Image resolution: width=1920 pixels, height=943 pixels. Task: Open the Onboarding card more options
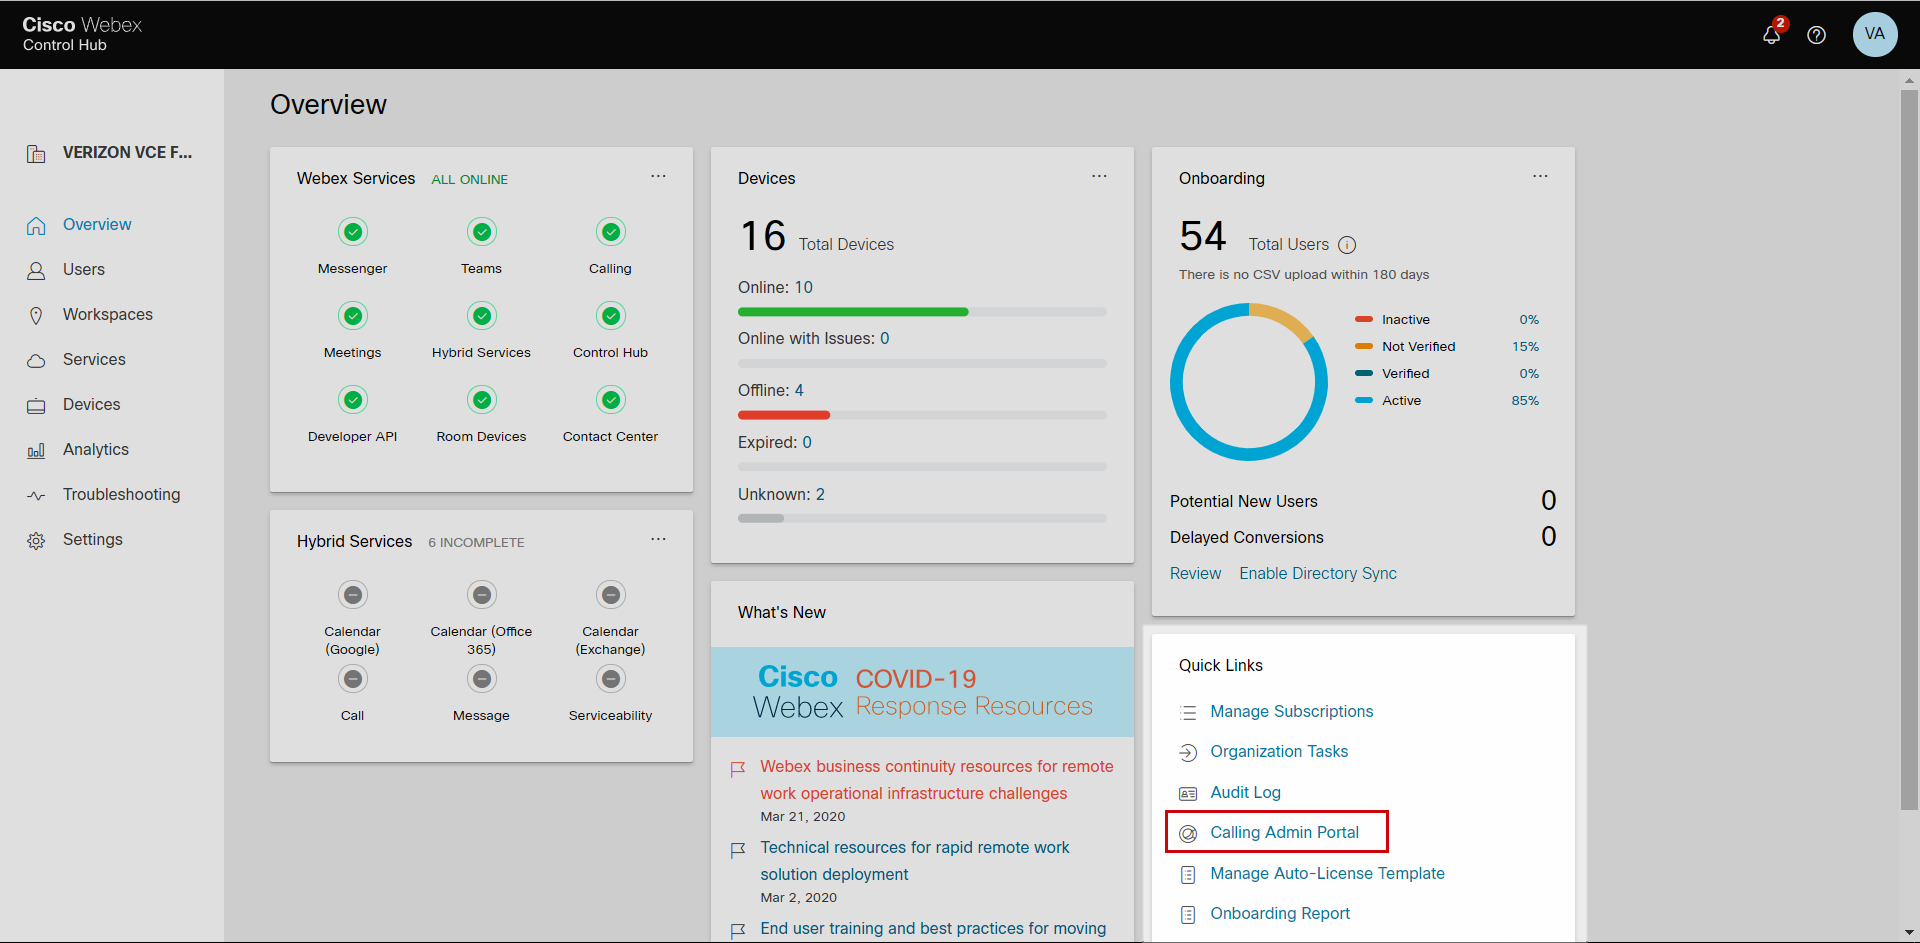(1540, 176)
